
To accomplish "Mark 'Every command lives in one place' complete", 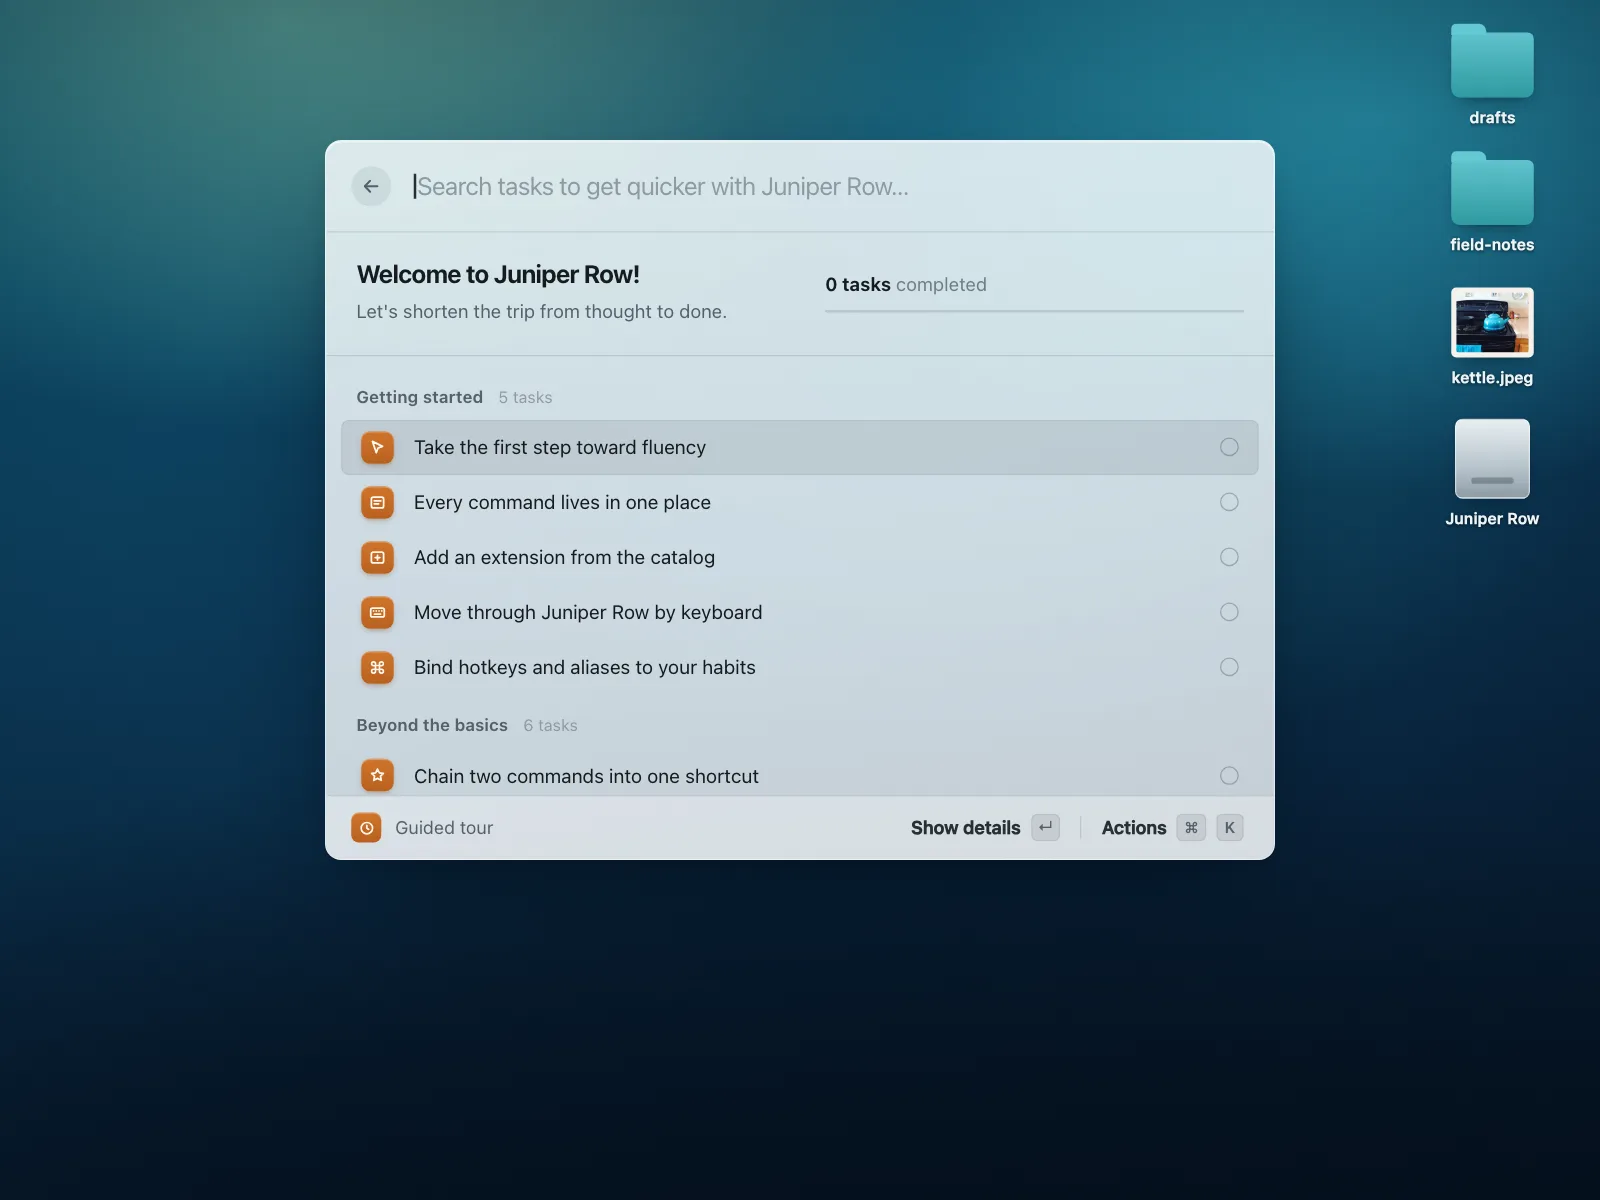I will coord(1229,502).
